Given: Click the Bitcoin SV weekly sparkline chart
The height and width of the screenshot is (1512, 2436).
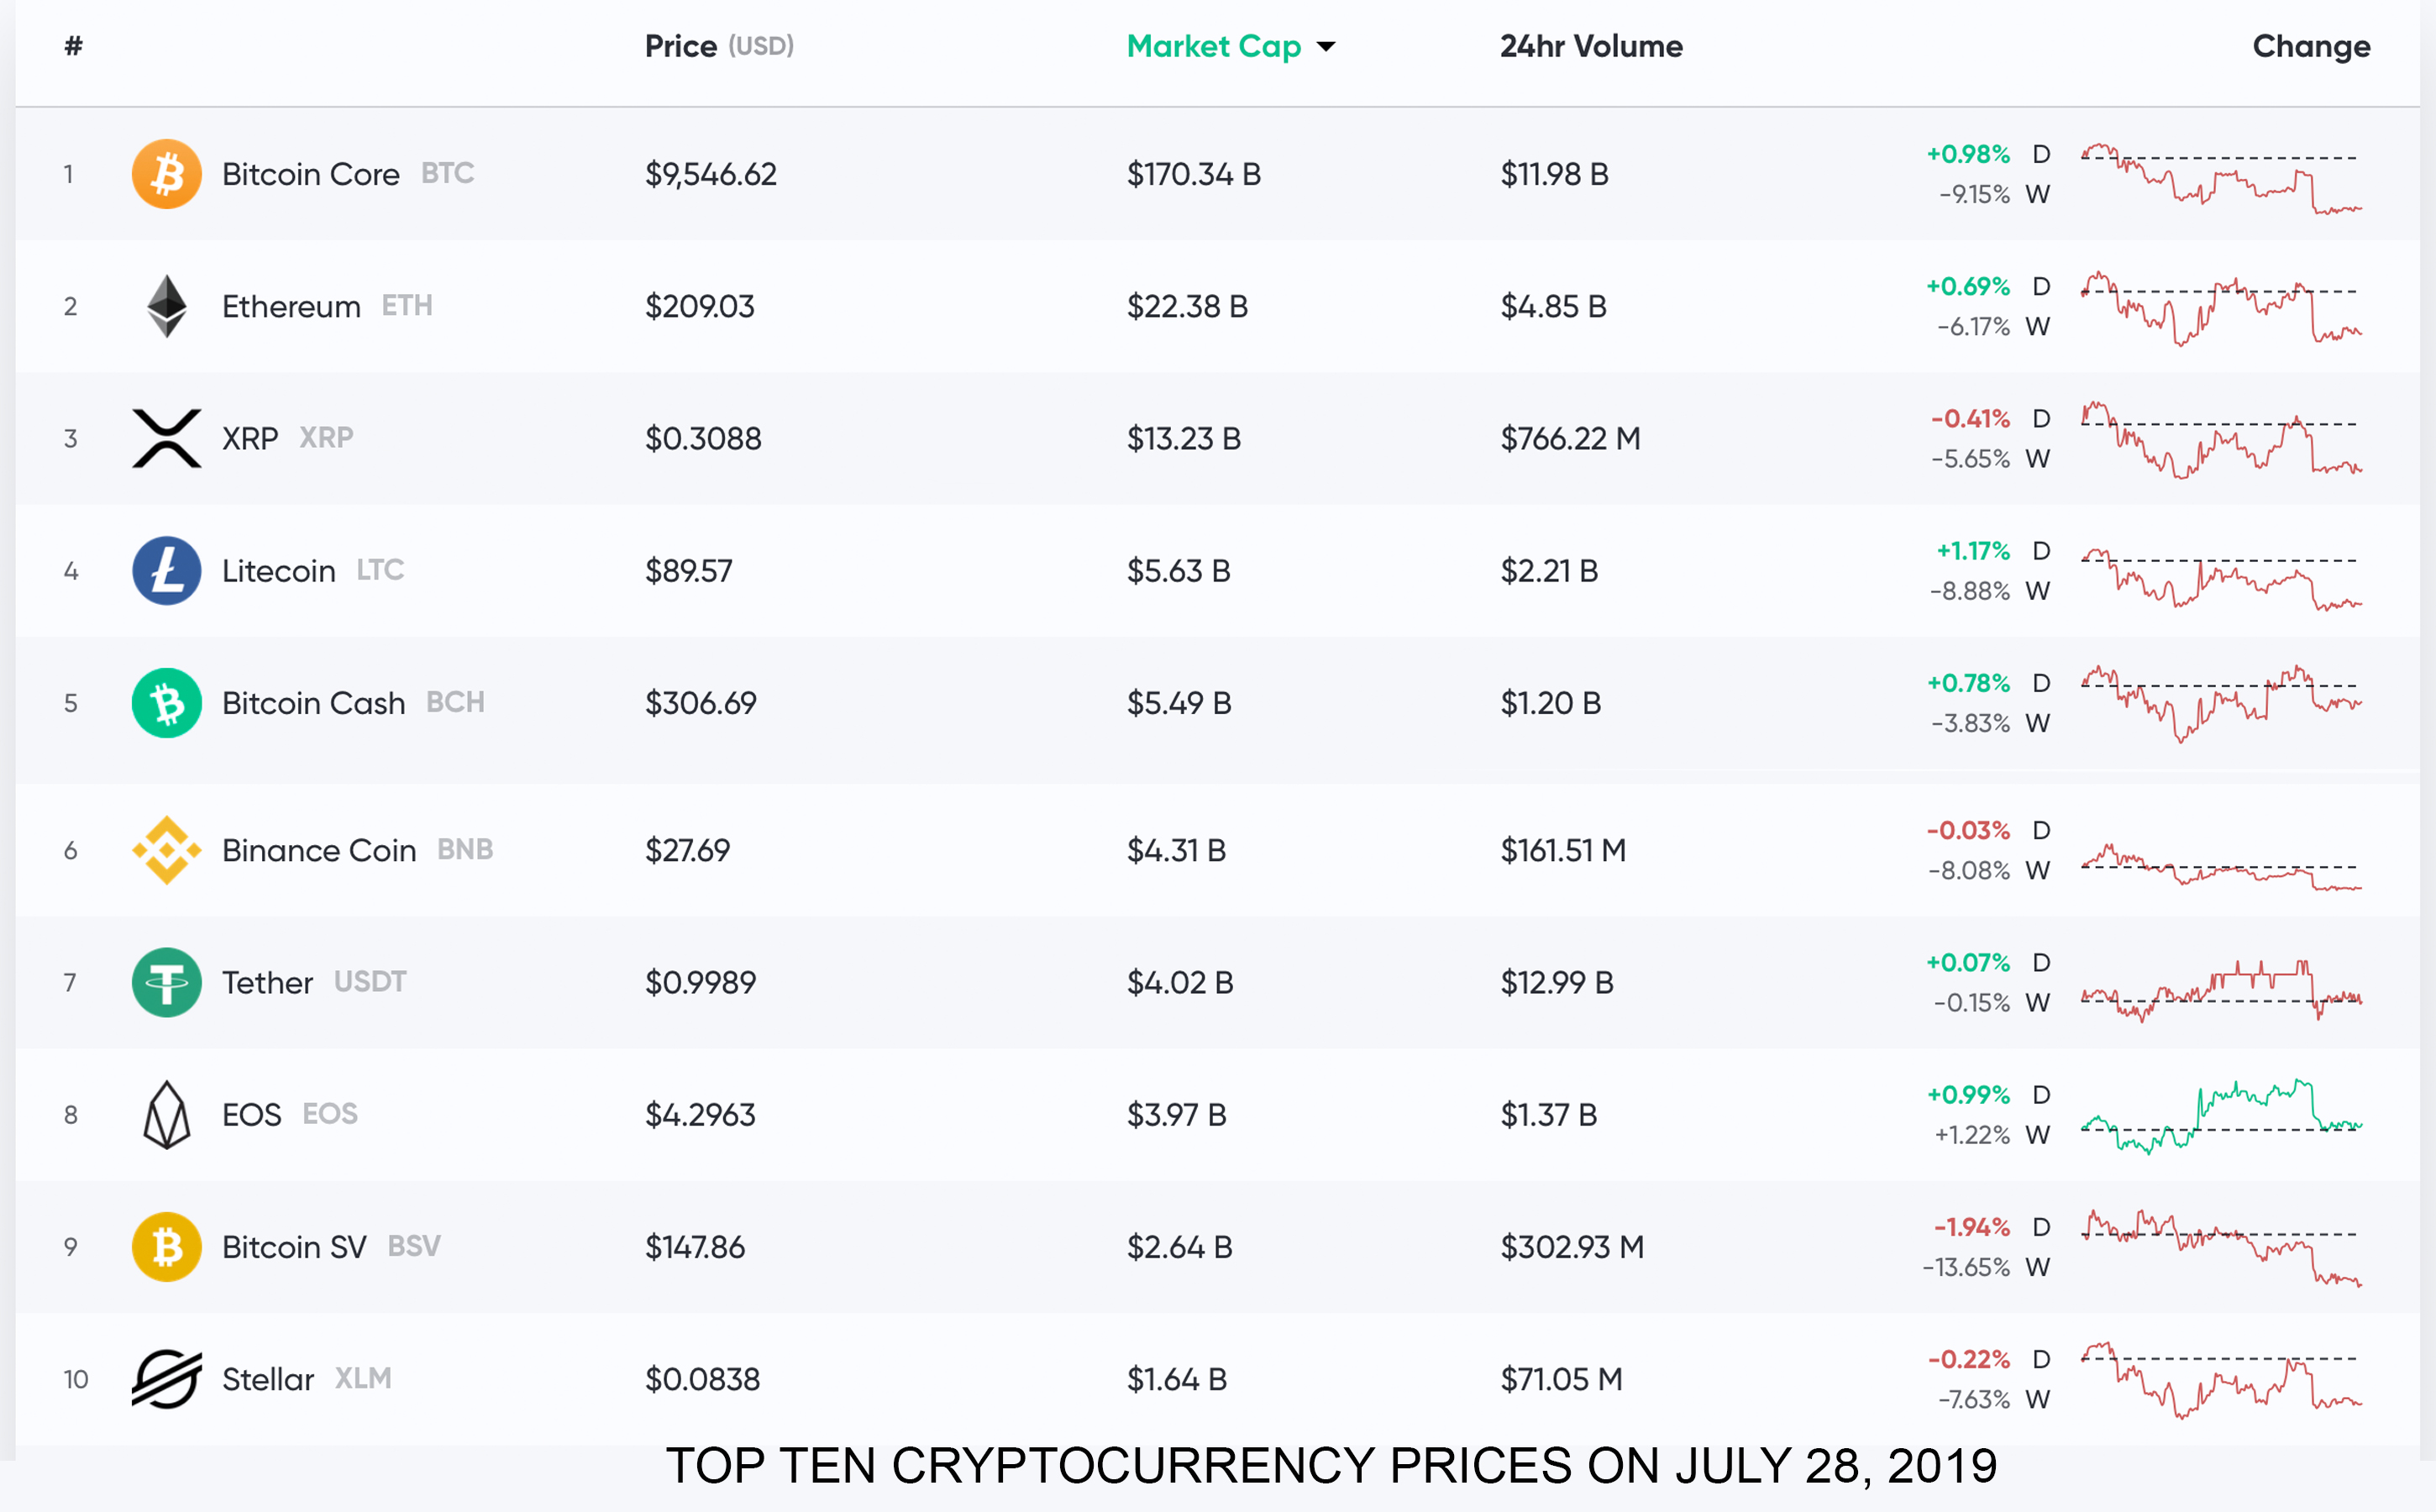Looking at the screenshot, I should point(2221,1248).
